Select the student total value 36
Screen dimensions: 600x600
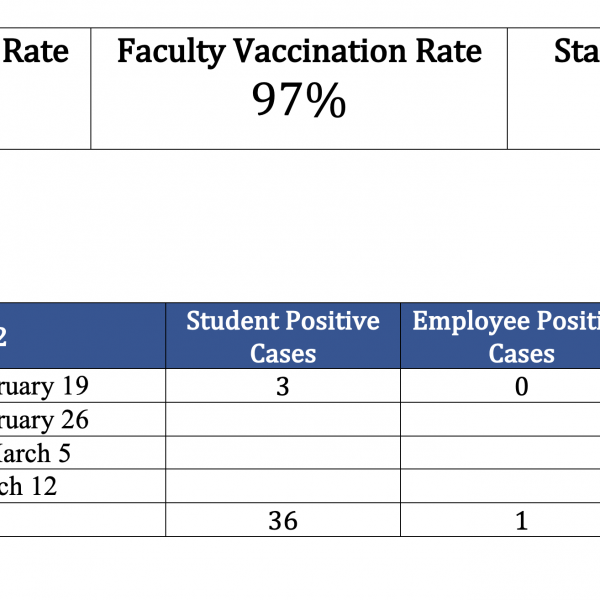[283, 520]
